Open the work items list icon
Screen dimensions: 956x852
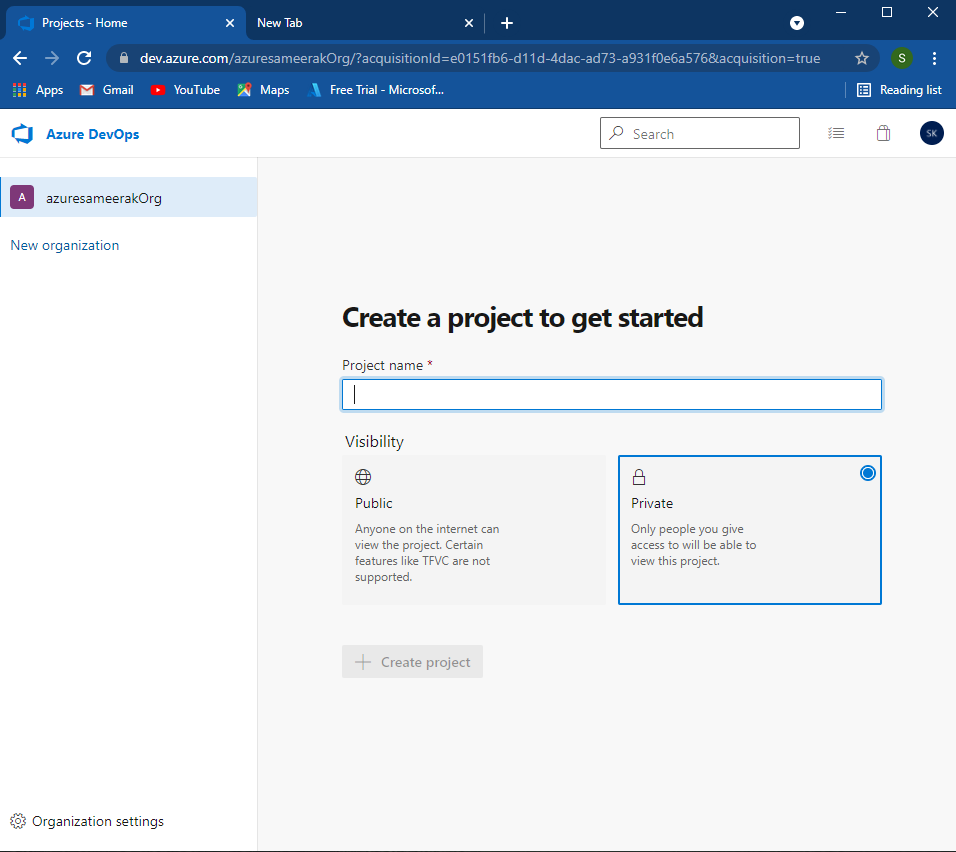[836, 132]
